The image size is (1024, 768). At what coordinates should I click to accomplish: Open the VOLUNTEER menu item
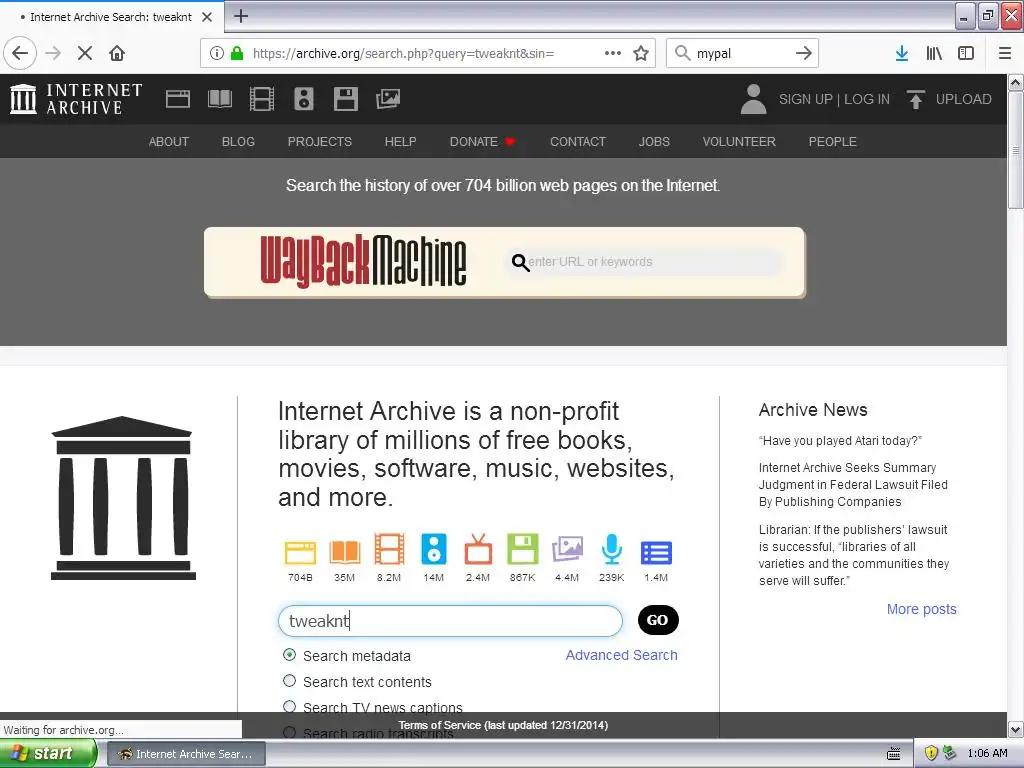739,142
